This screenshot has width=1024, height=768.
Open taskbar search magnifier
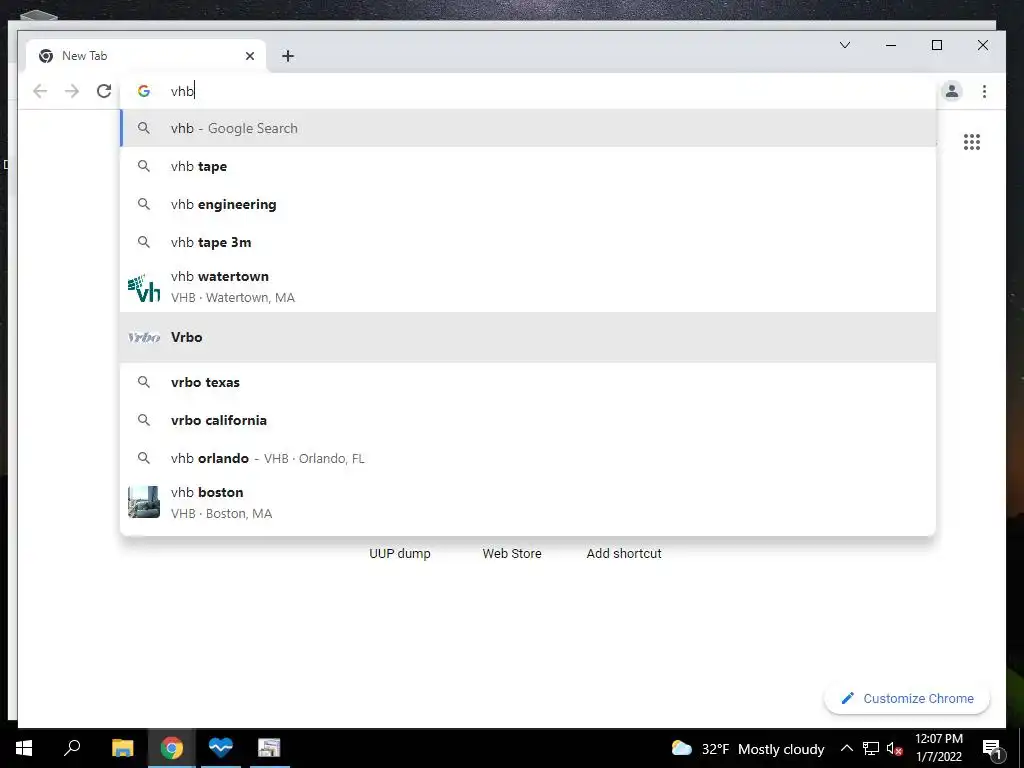(x=72, y=748)
